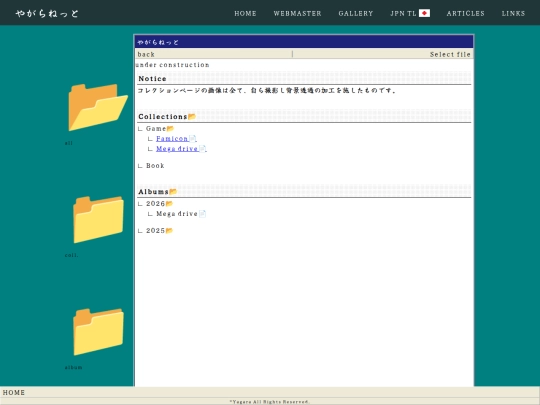Click the Notice heading
Screen dimensions: 540x405
coord(152,79)
